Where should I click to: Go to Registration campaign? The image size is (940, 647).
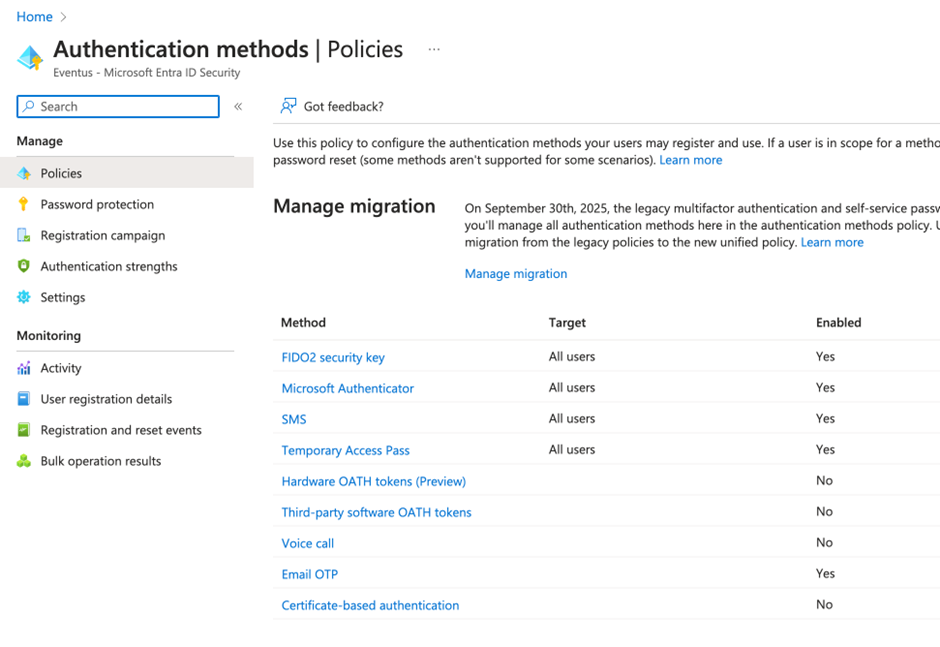pyautogui.click(x=103, y=236)
